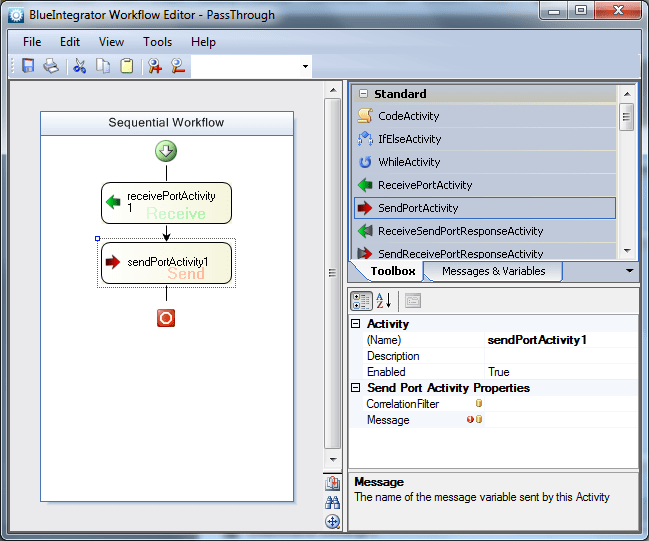Click toolbox scrollbar up arrow
The image size is (649, 541).
[x=627, y=94]
